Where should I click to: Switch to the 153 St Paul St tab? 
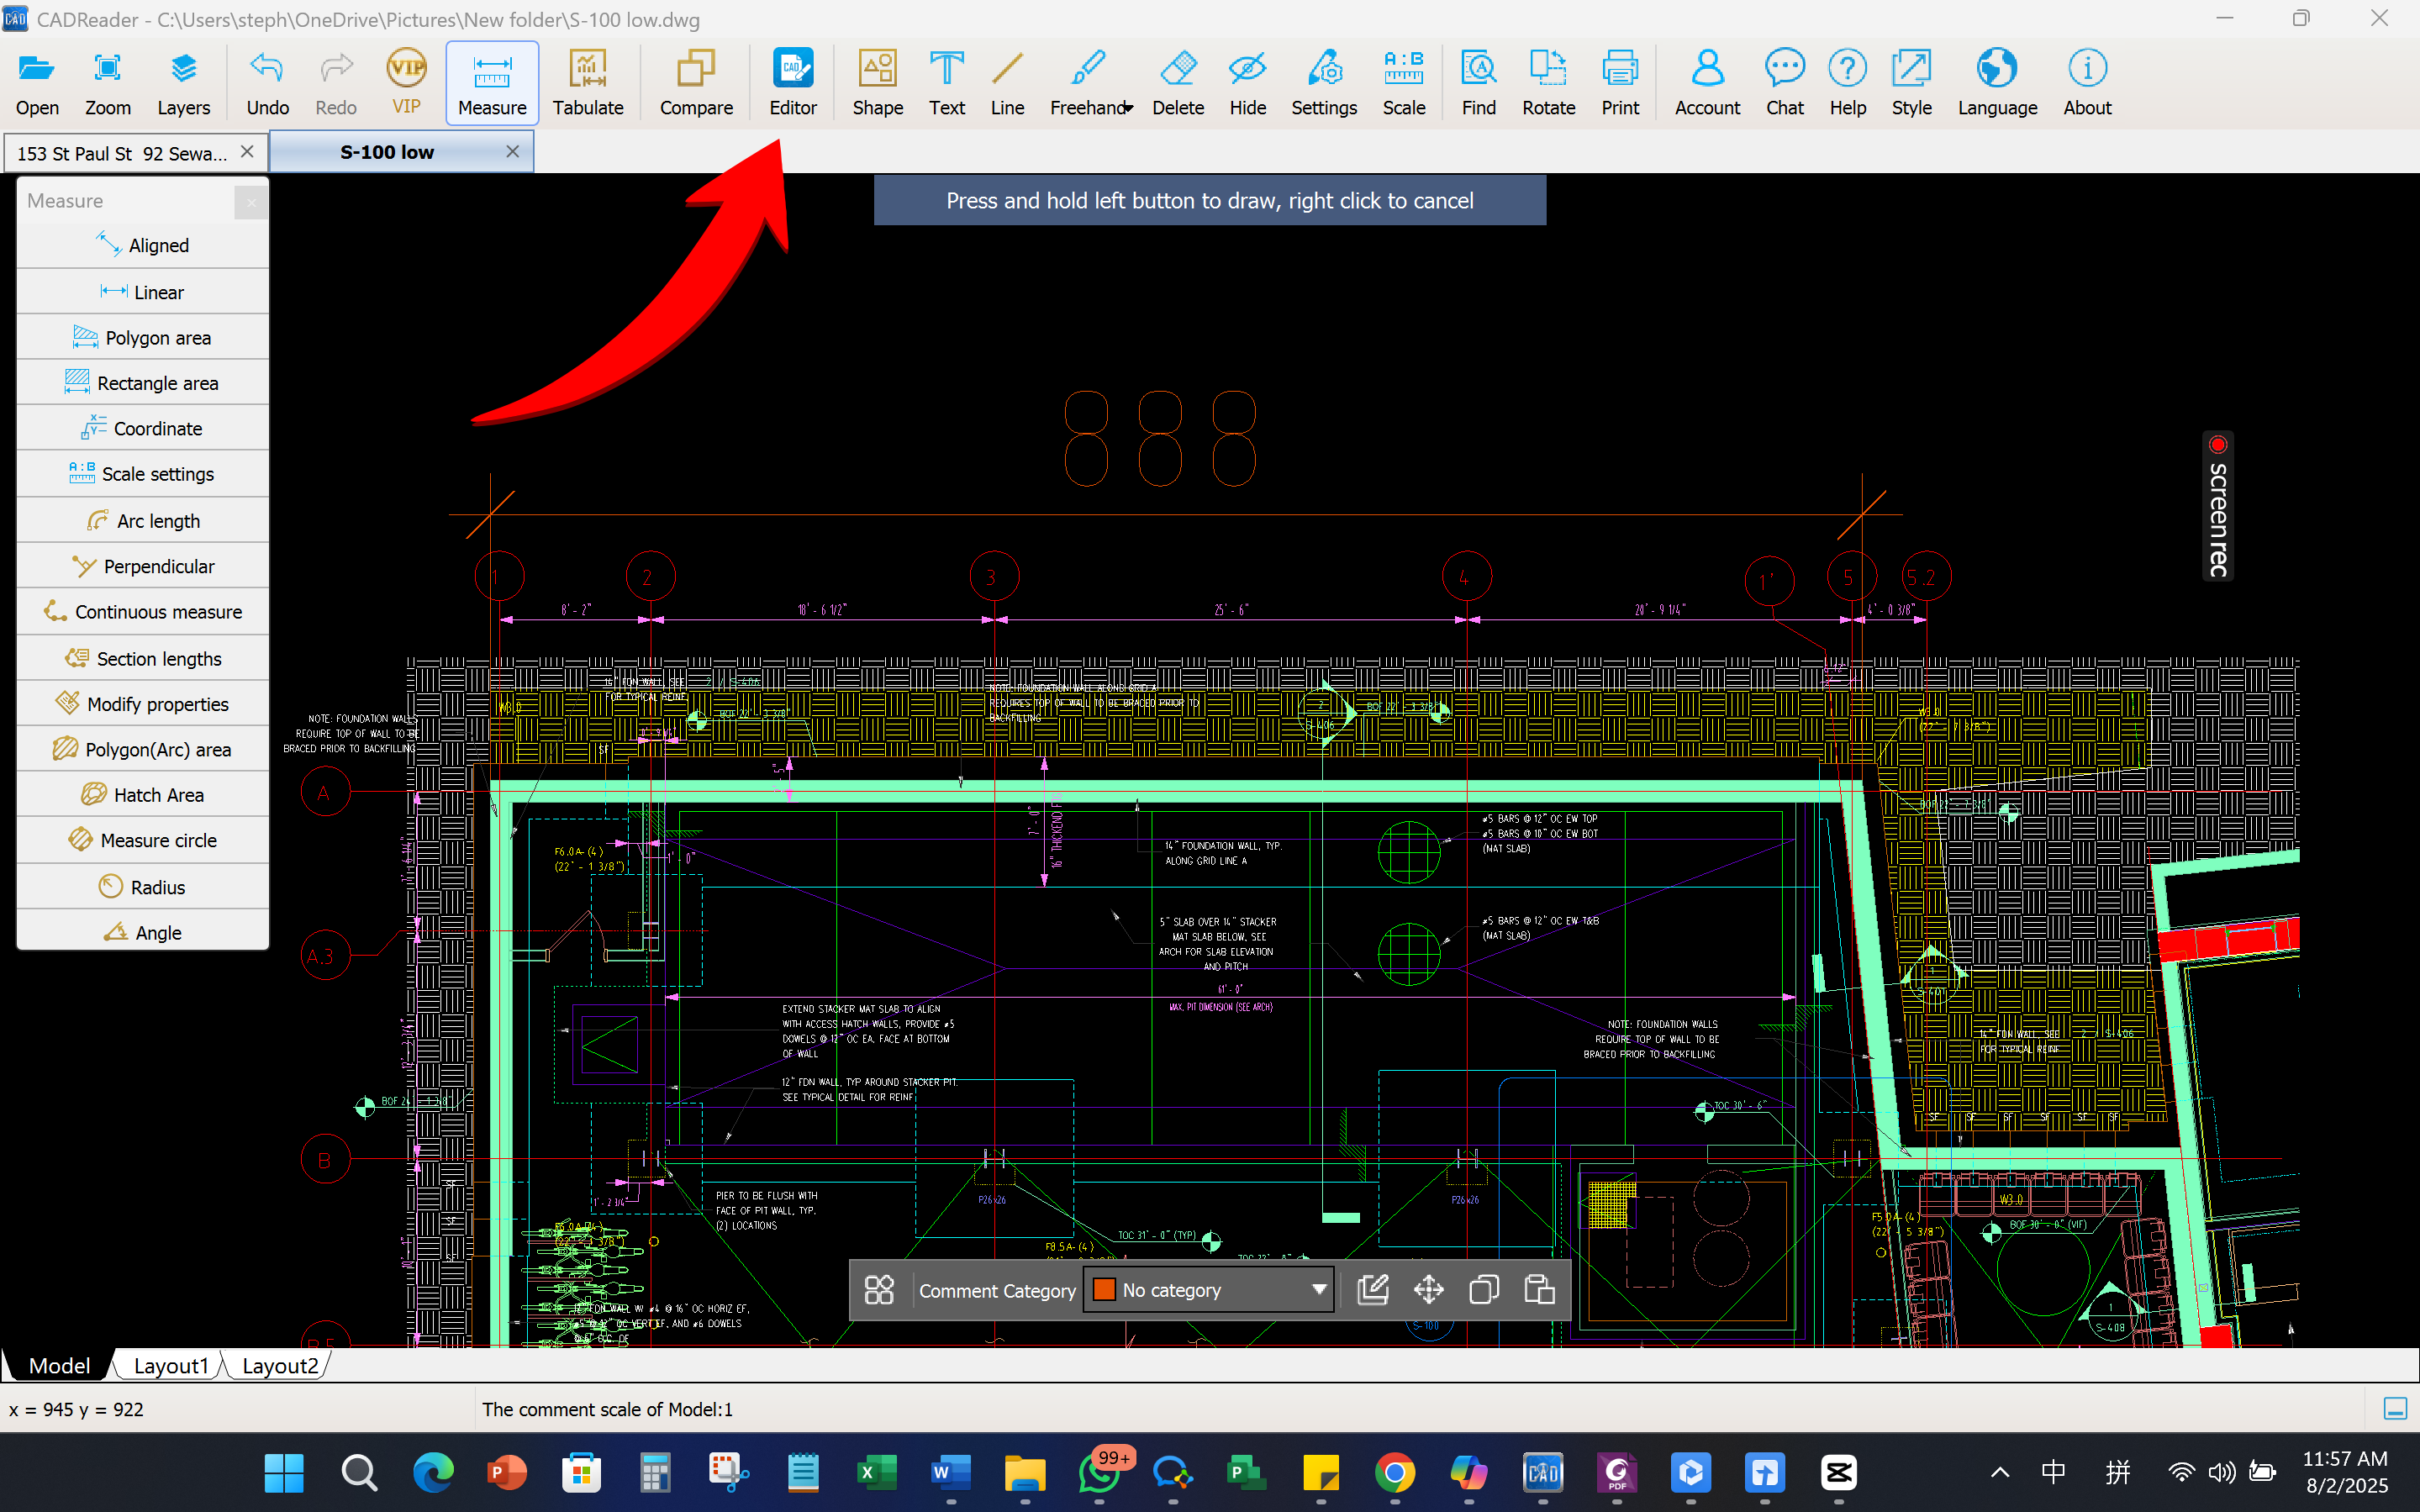click(x=122, y=153)
